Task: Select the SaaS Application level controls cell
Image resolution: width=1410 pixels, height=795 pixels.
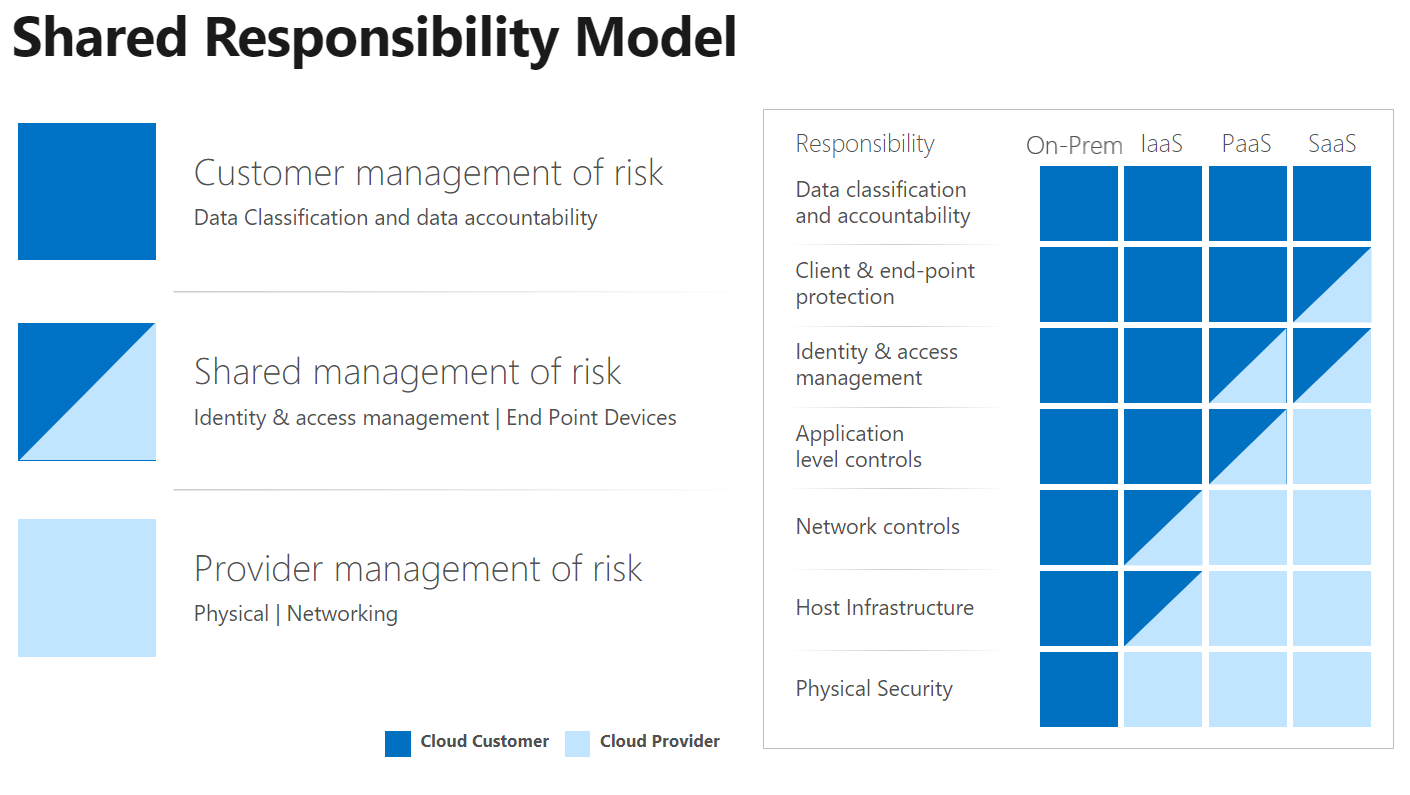Action: point(1331,447)
